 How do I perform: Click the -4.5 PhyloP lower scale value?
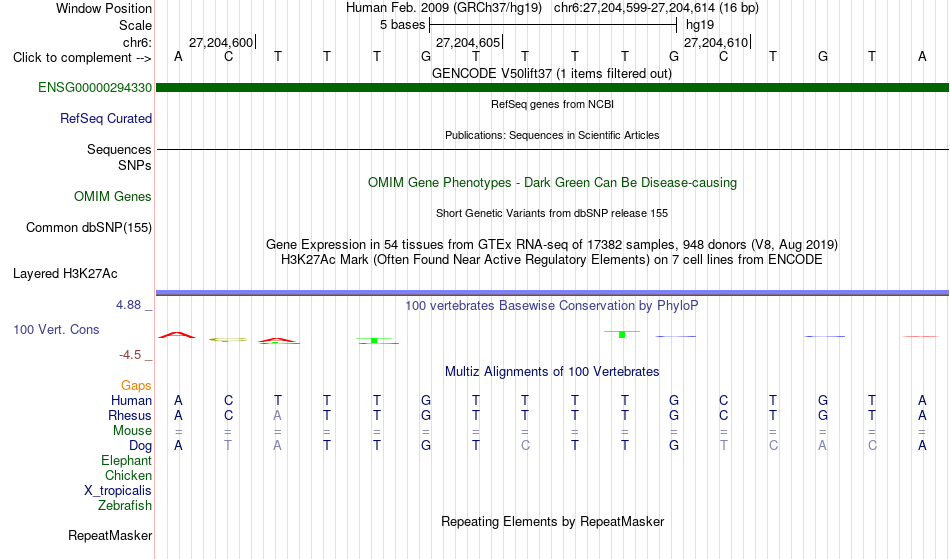pos(130,355)
